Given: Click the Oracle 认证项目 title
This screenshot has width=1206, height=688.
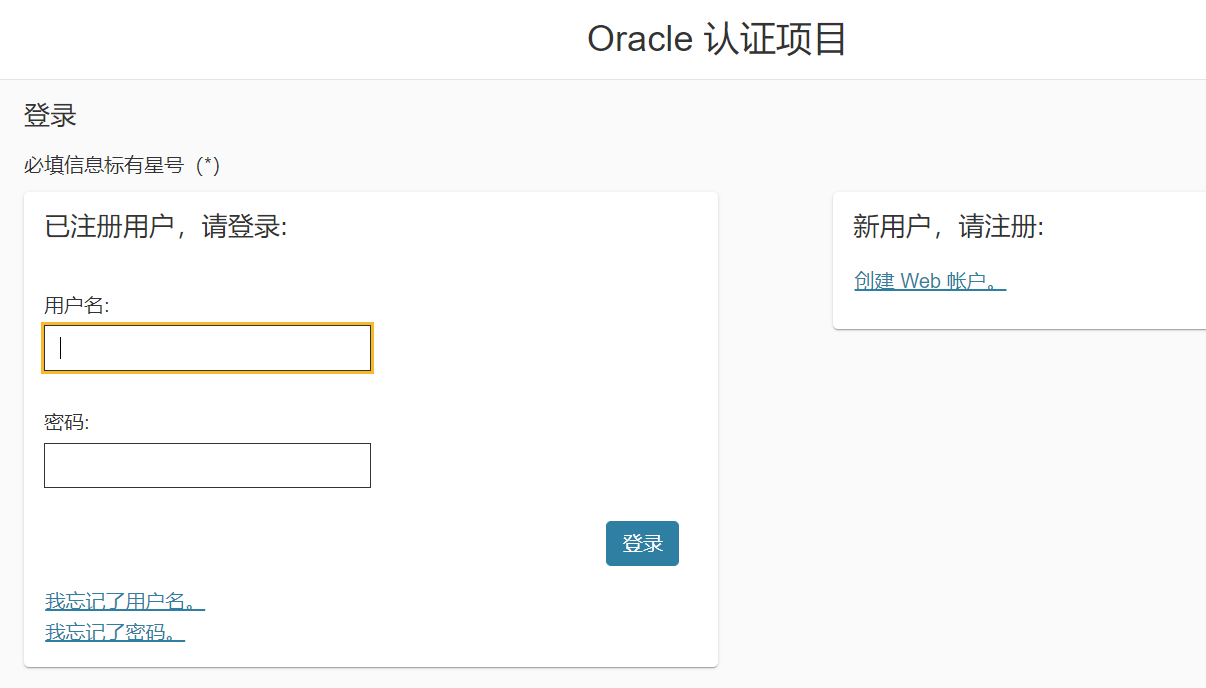Looking at the screenshot, I should coord(717,39).
